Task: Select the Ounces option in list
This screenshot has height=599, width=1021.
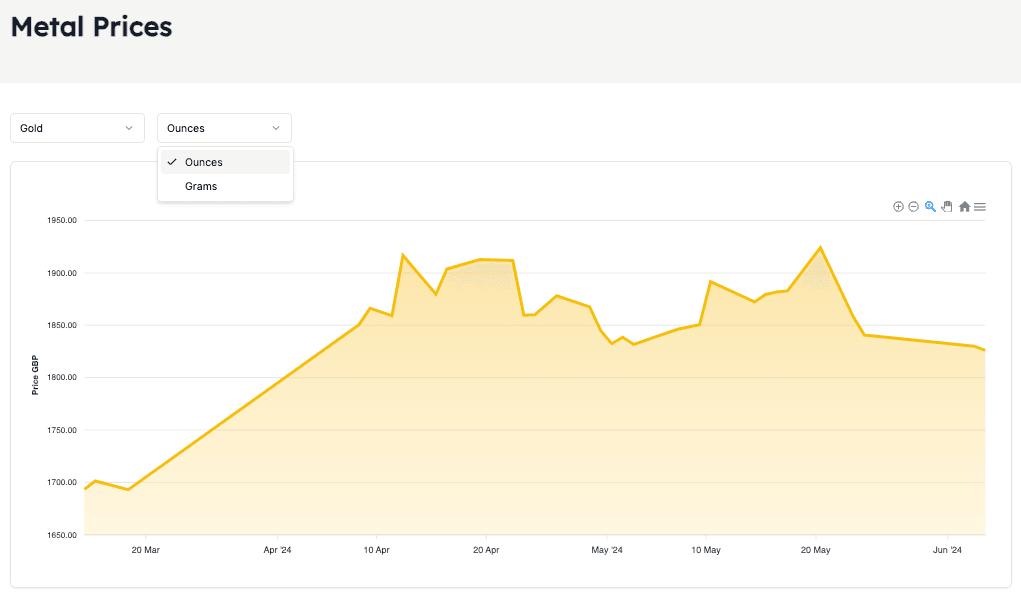Action: click(x=204, y=162)
